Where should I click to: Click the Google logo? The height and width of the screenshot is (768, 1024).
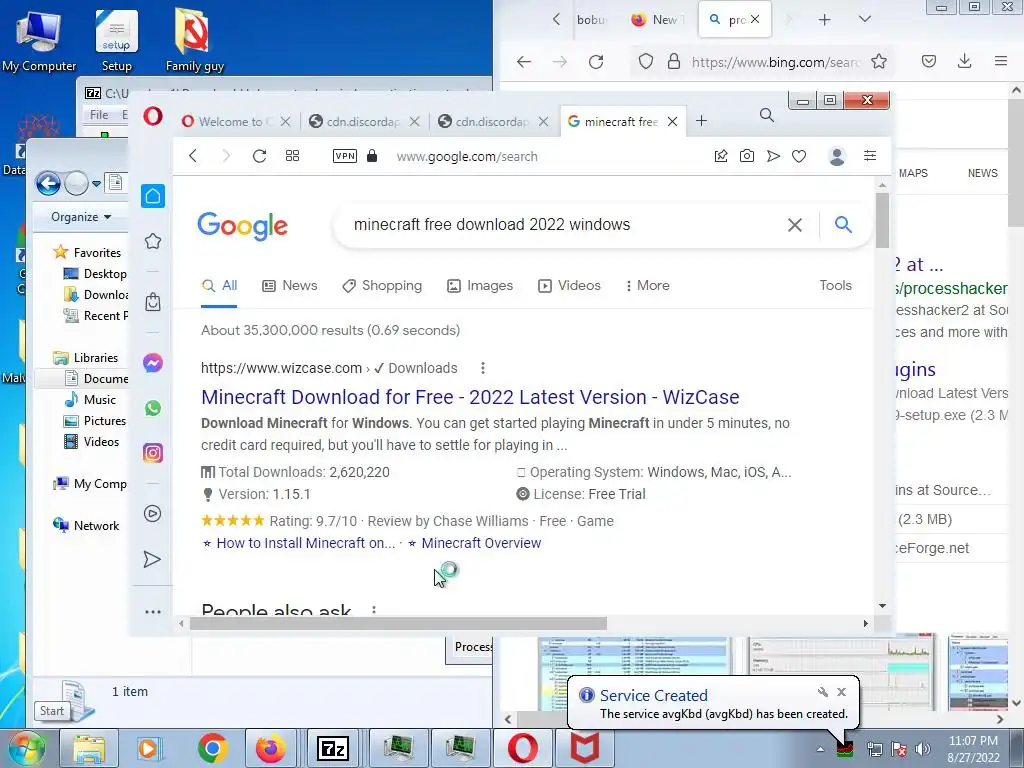tap(242, 226)
